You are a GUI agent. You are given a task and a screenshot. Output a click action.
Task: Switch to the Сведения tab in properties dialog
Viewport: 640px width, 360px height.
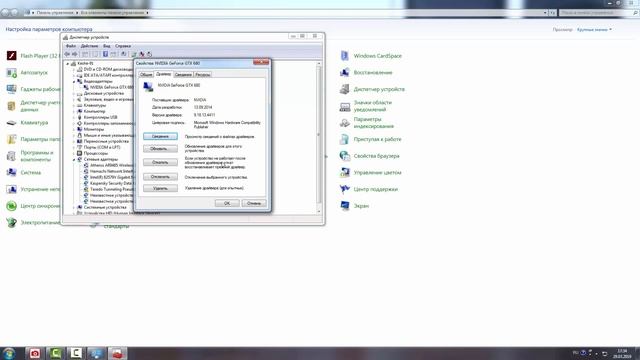(x=183, y=75)
